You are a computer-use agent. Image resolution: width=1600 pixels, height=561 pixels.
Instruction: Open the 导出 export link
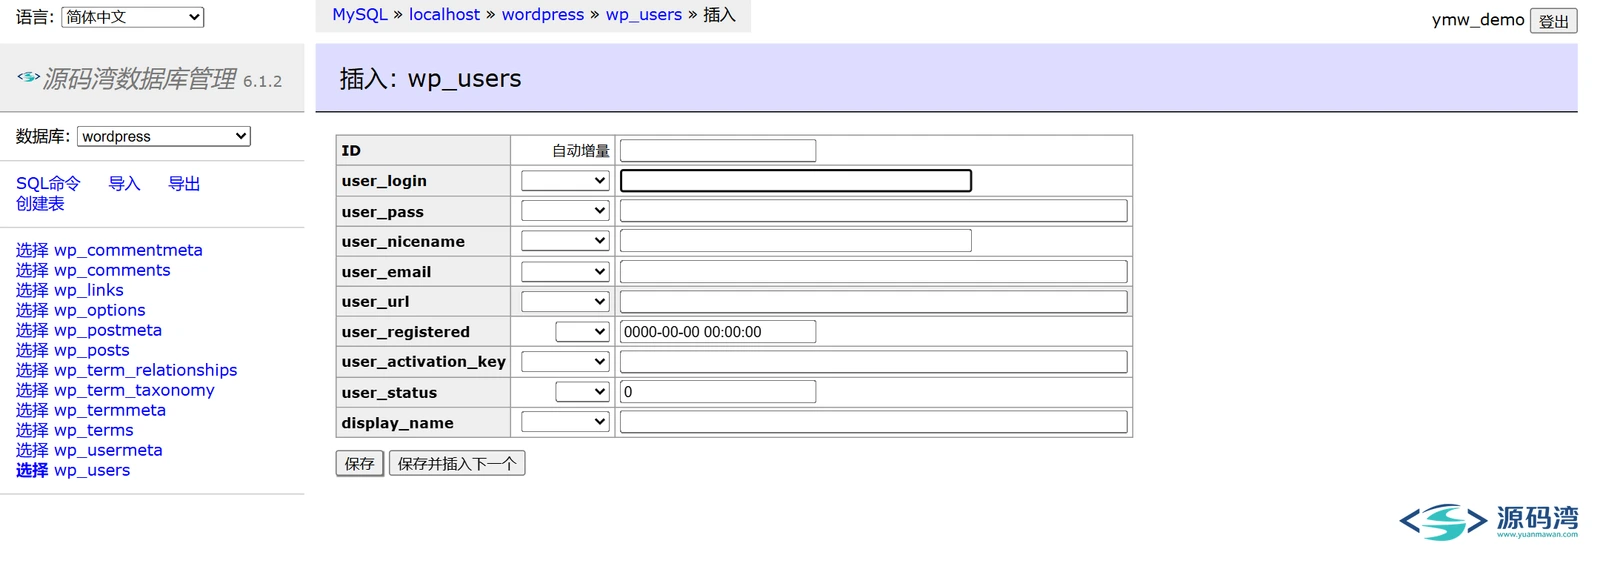click(x=184, y=184)
